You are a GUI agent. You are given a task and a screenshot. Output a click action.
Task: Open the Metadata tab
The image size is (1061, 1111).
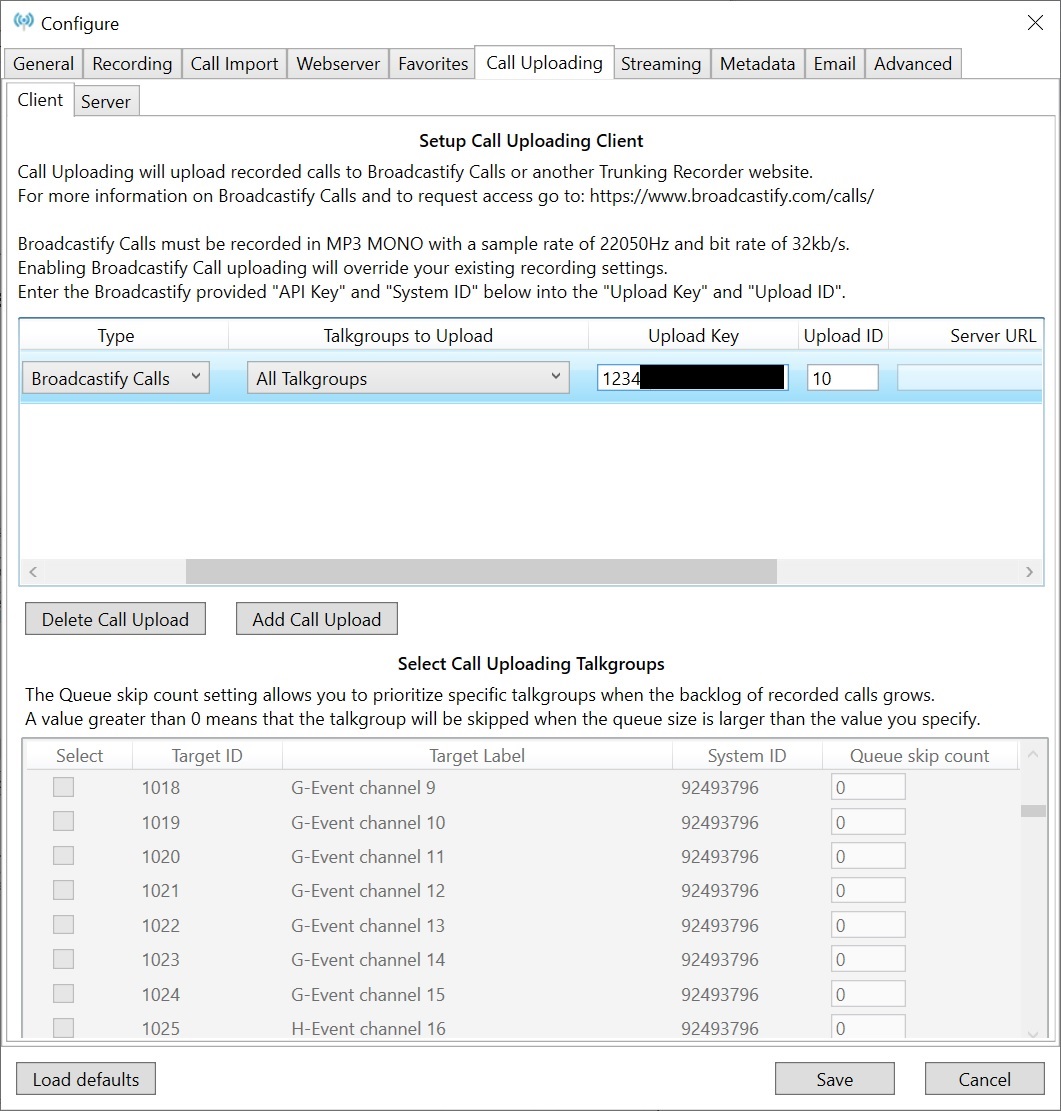click(x=758, y=64)
